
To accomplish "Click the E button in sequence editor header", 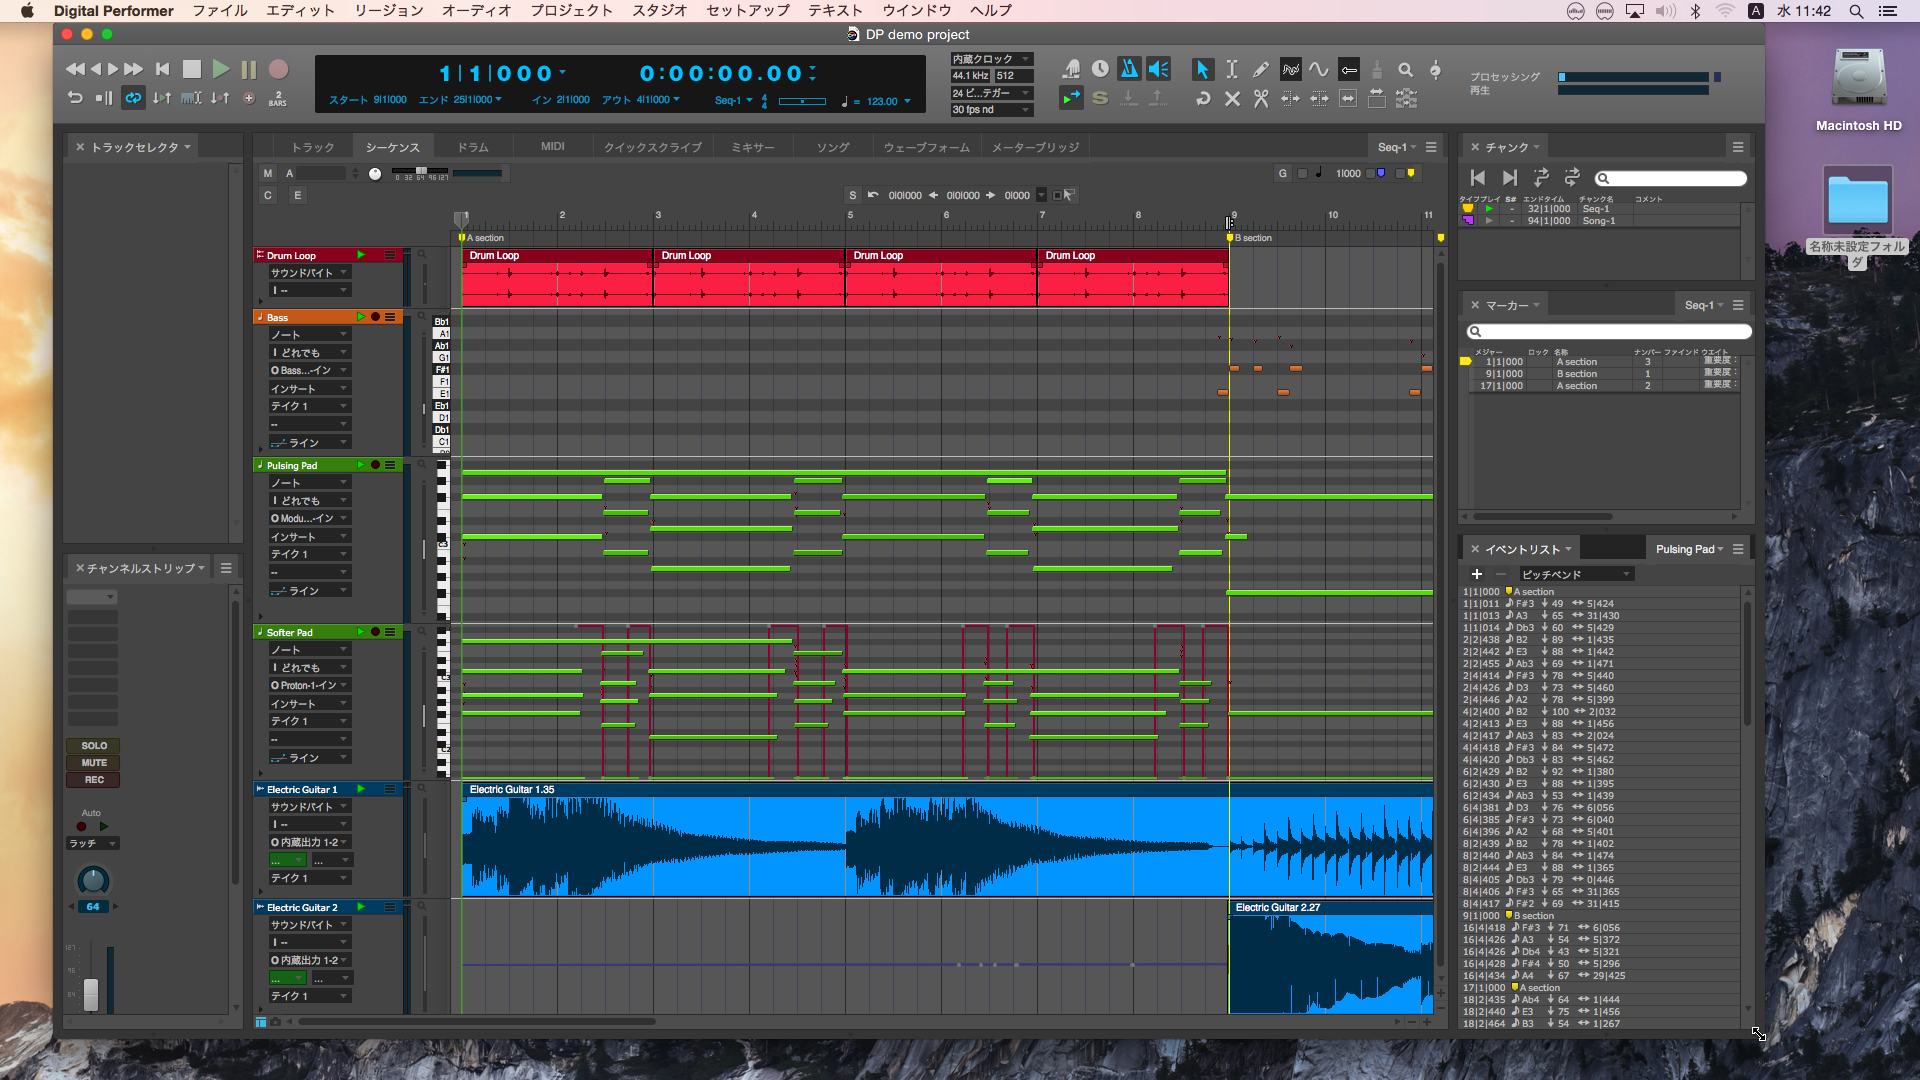I will [297, 195].
